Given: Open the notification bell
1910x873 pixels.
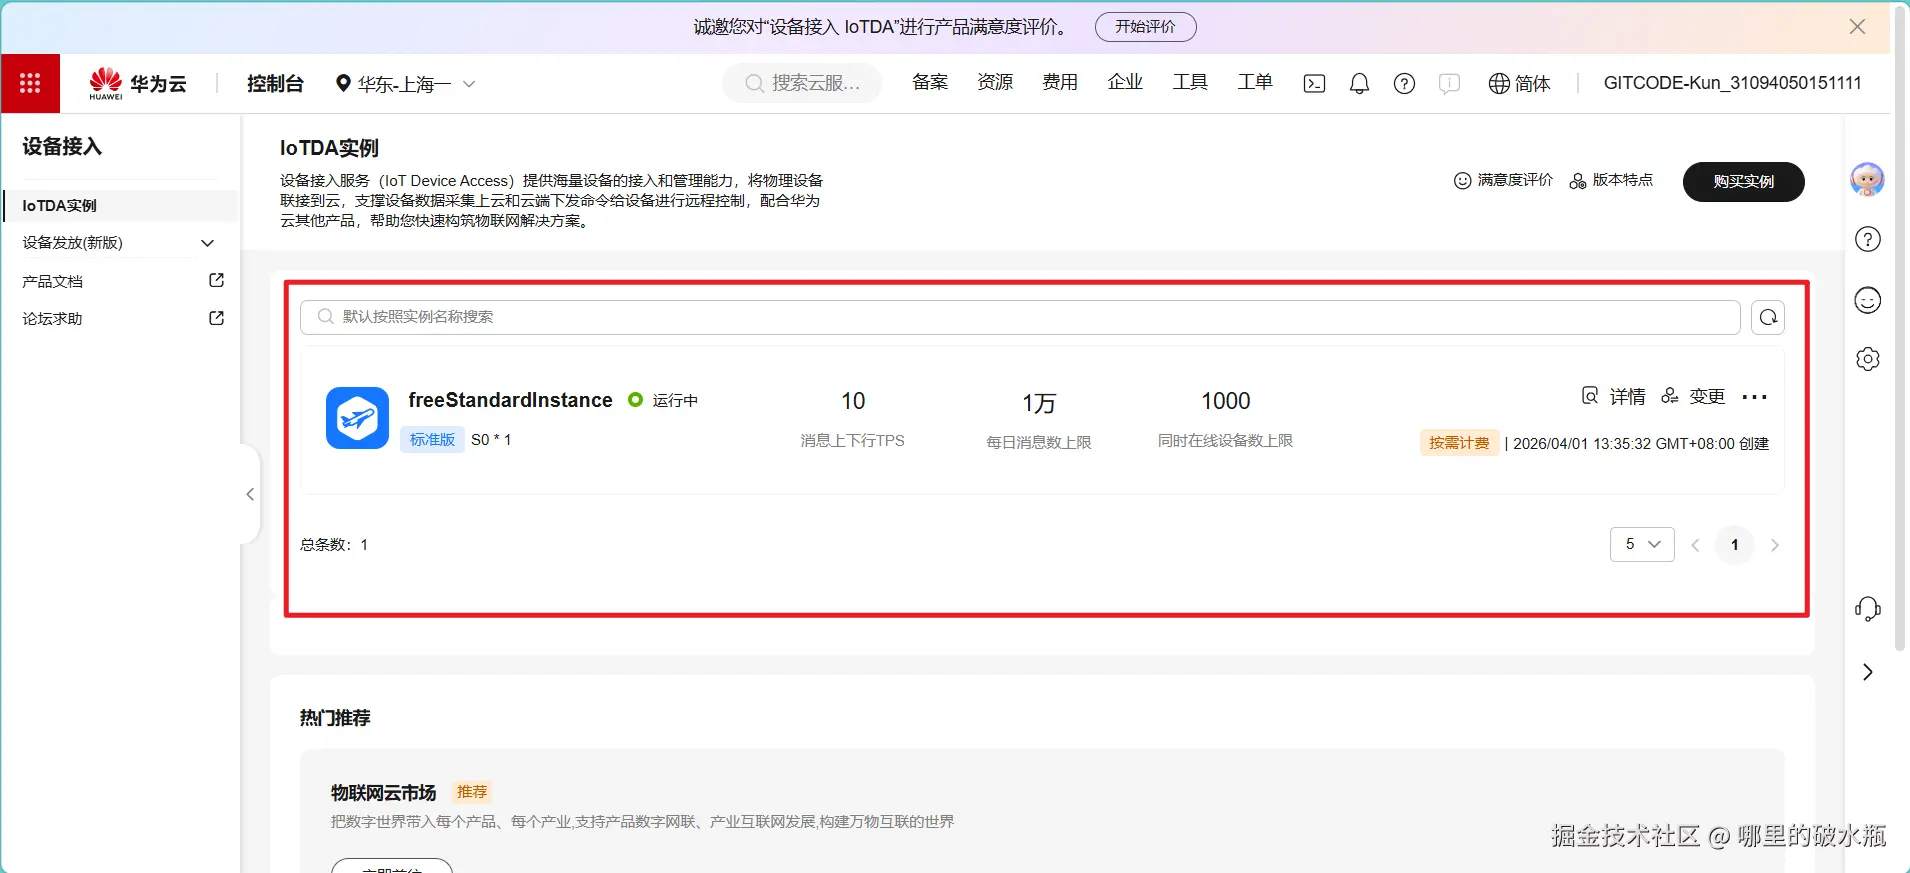Looking at the screenshot, I should coord(1359,84).
